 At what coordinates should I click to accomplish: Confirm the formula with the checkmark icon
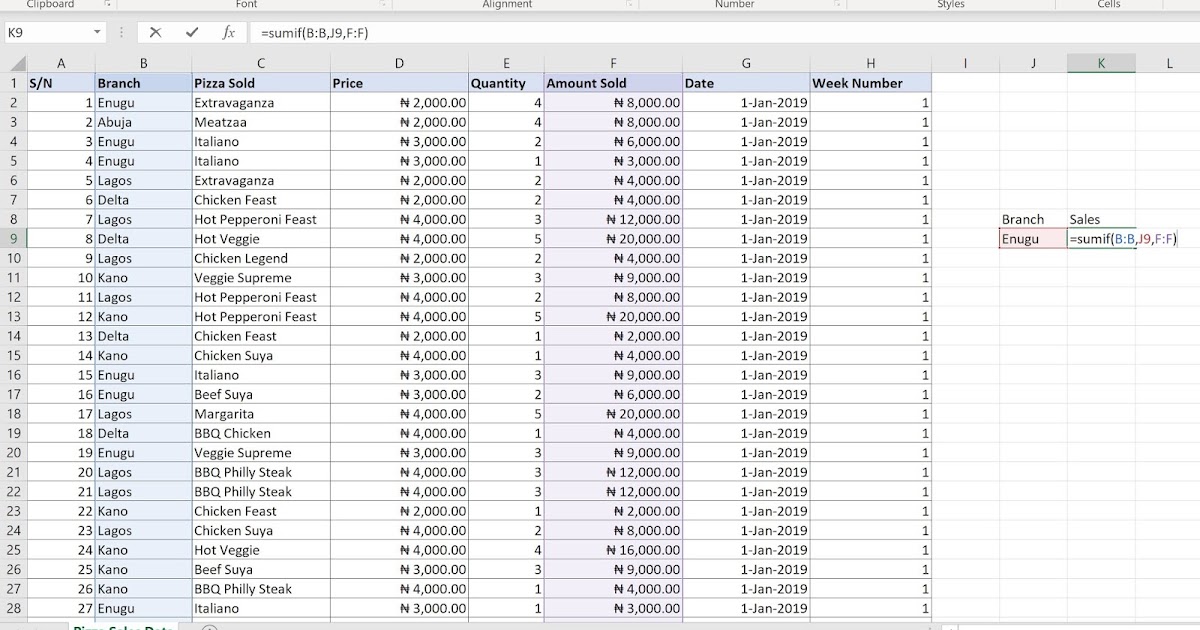click(x=192, y=31)
